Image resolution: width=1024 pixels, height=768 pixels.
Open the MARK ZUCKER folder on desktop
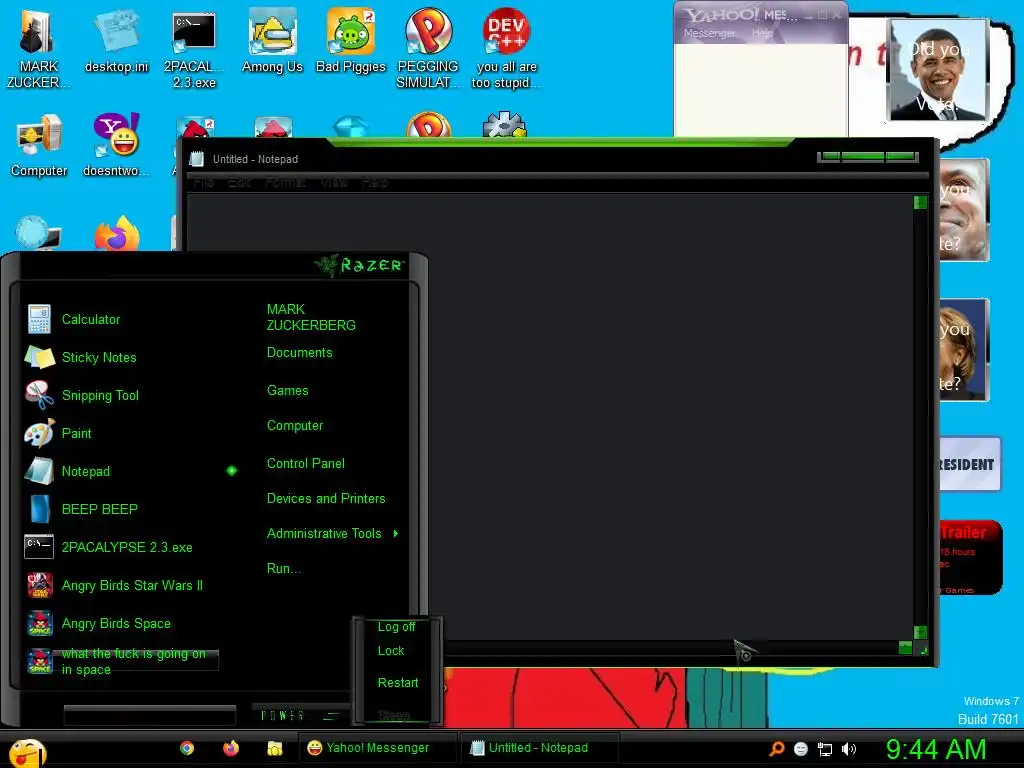[x=38, y=48]
